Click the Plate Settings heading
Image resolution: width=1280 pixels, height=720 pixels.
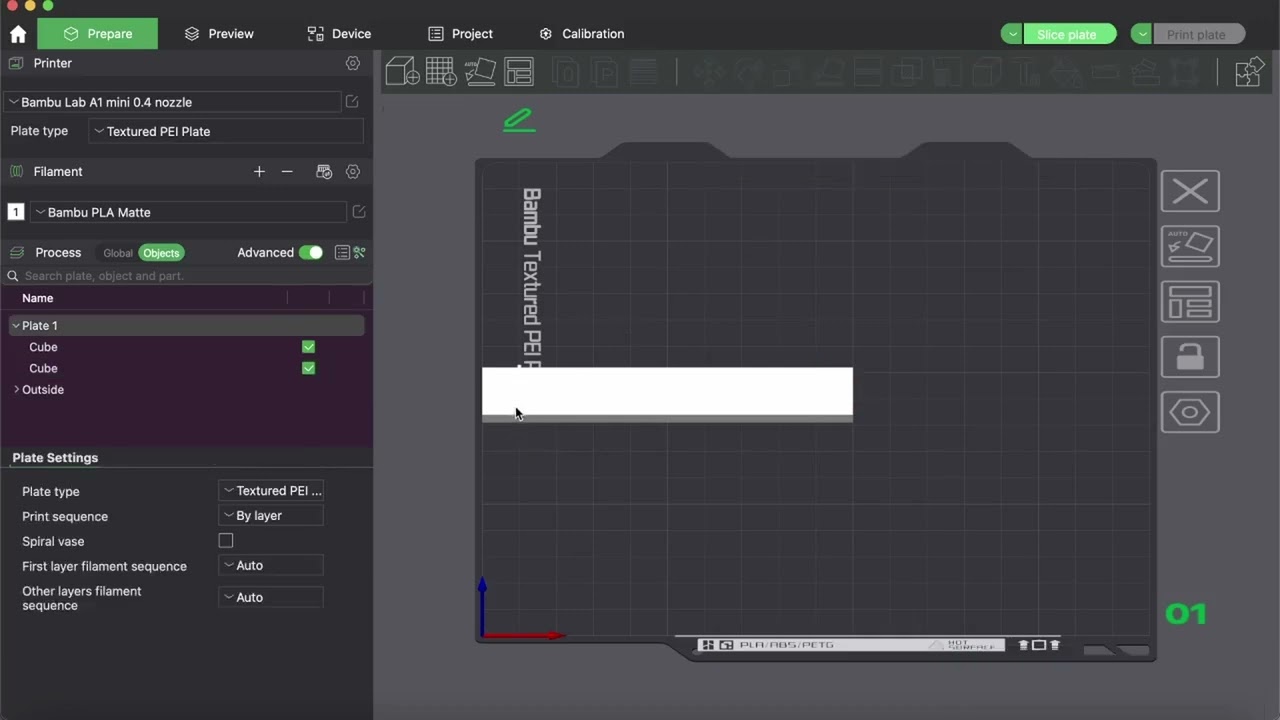[55, 458]
